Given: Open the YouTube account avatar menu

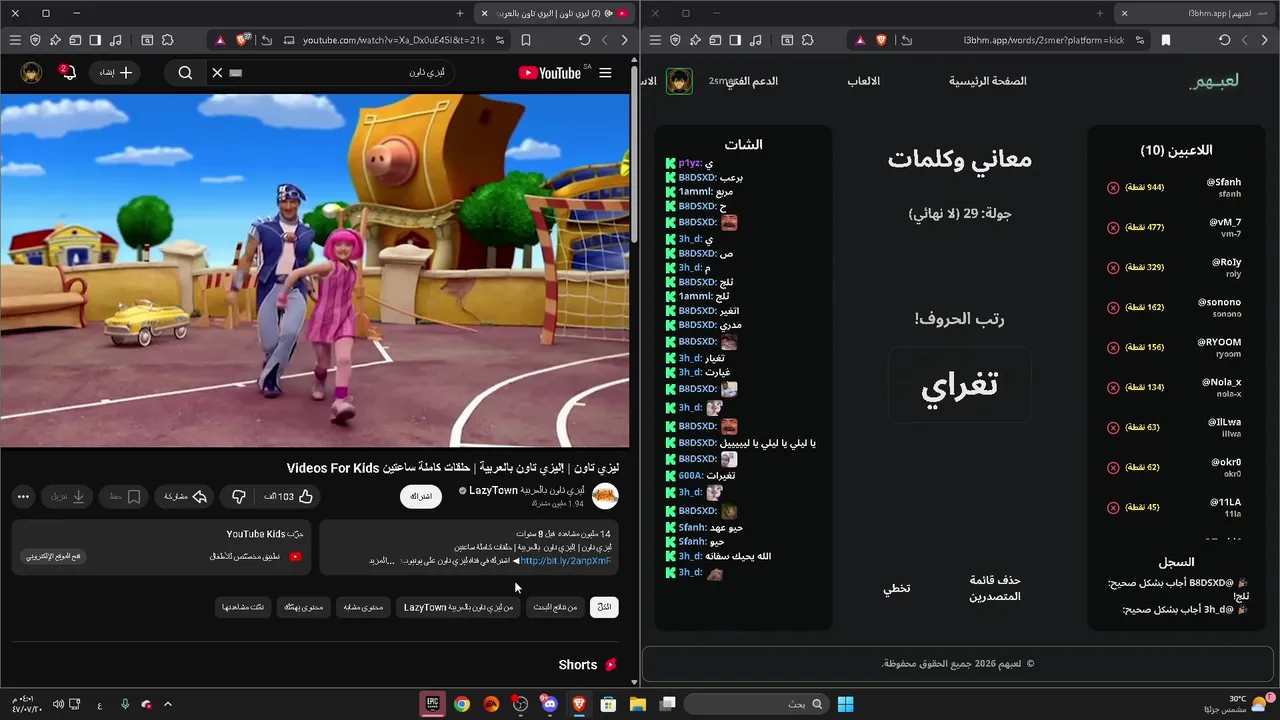Looking at the screenshot, I should [x=32, y=73].
